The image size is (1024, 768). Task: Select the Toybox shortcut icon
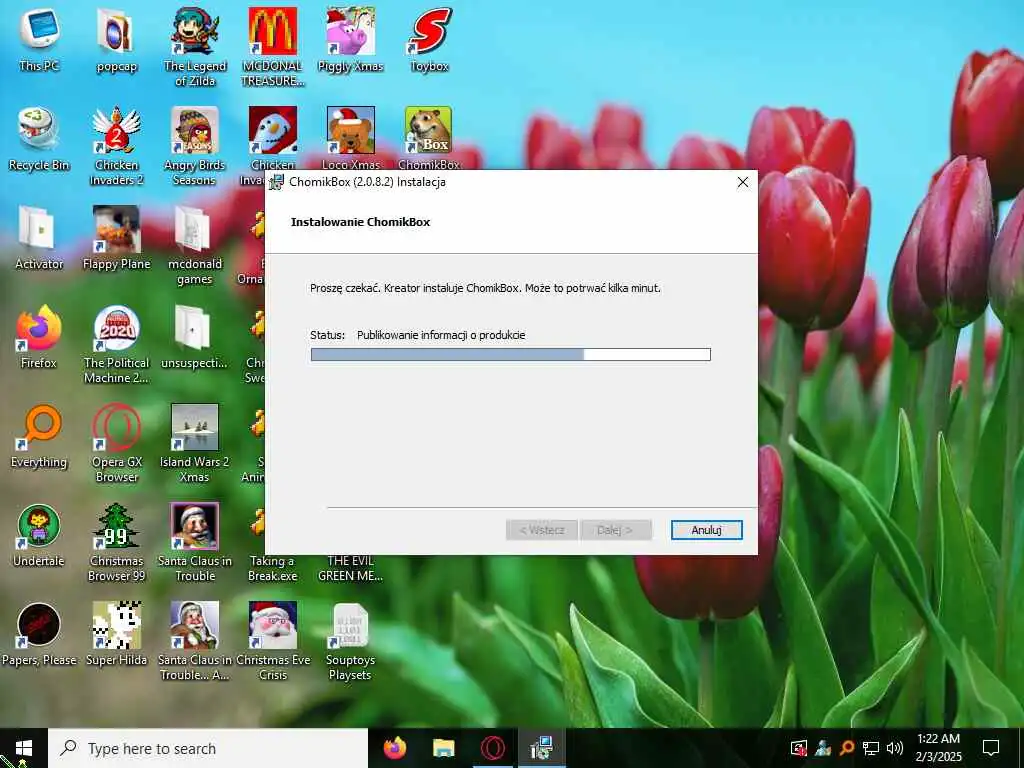point(429,40)
